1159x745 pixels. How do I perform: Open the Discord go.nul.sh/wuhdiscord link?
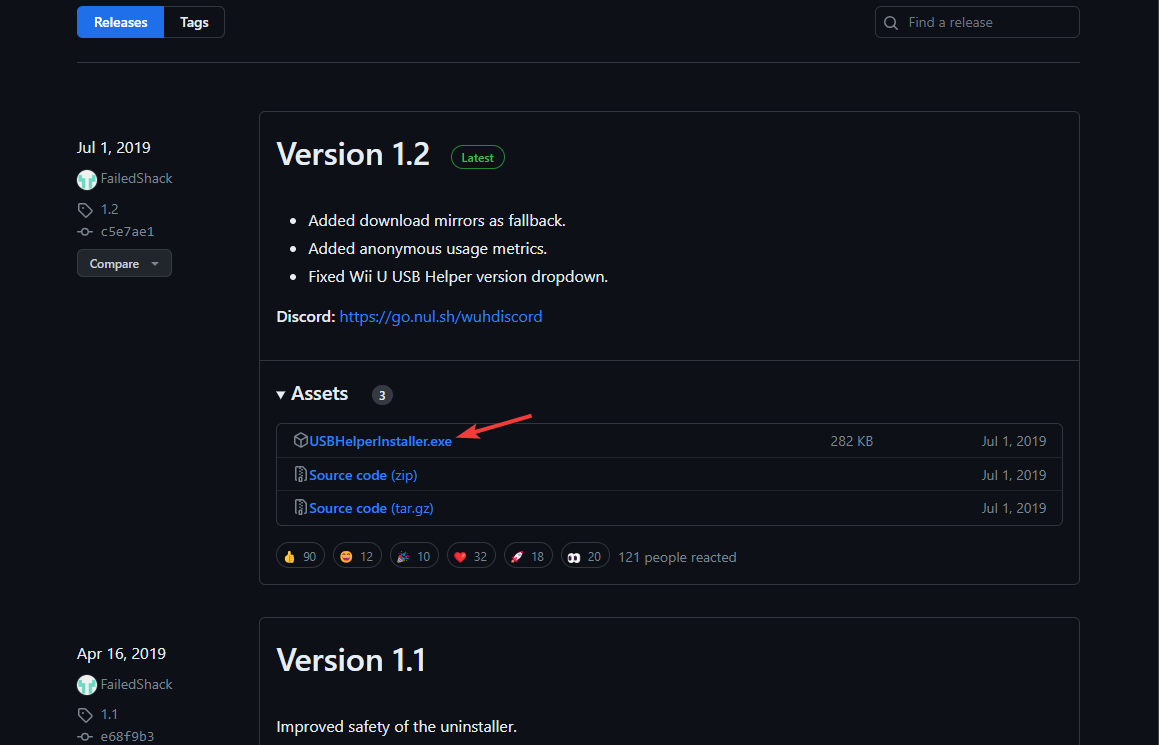click(x=441, y=316)
